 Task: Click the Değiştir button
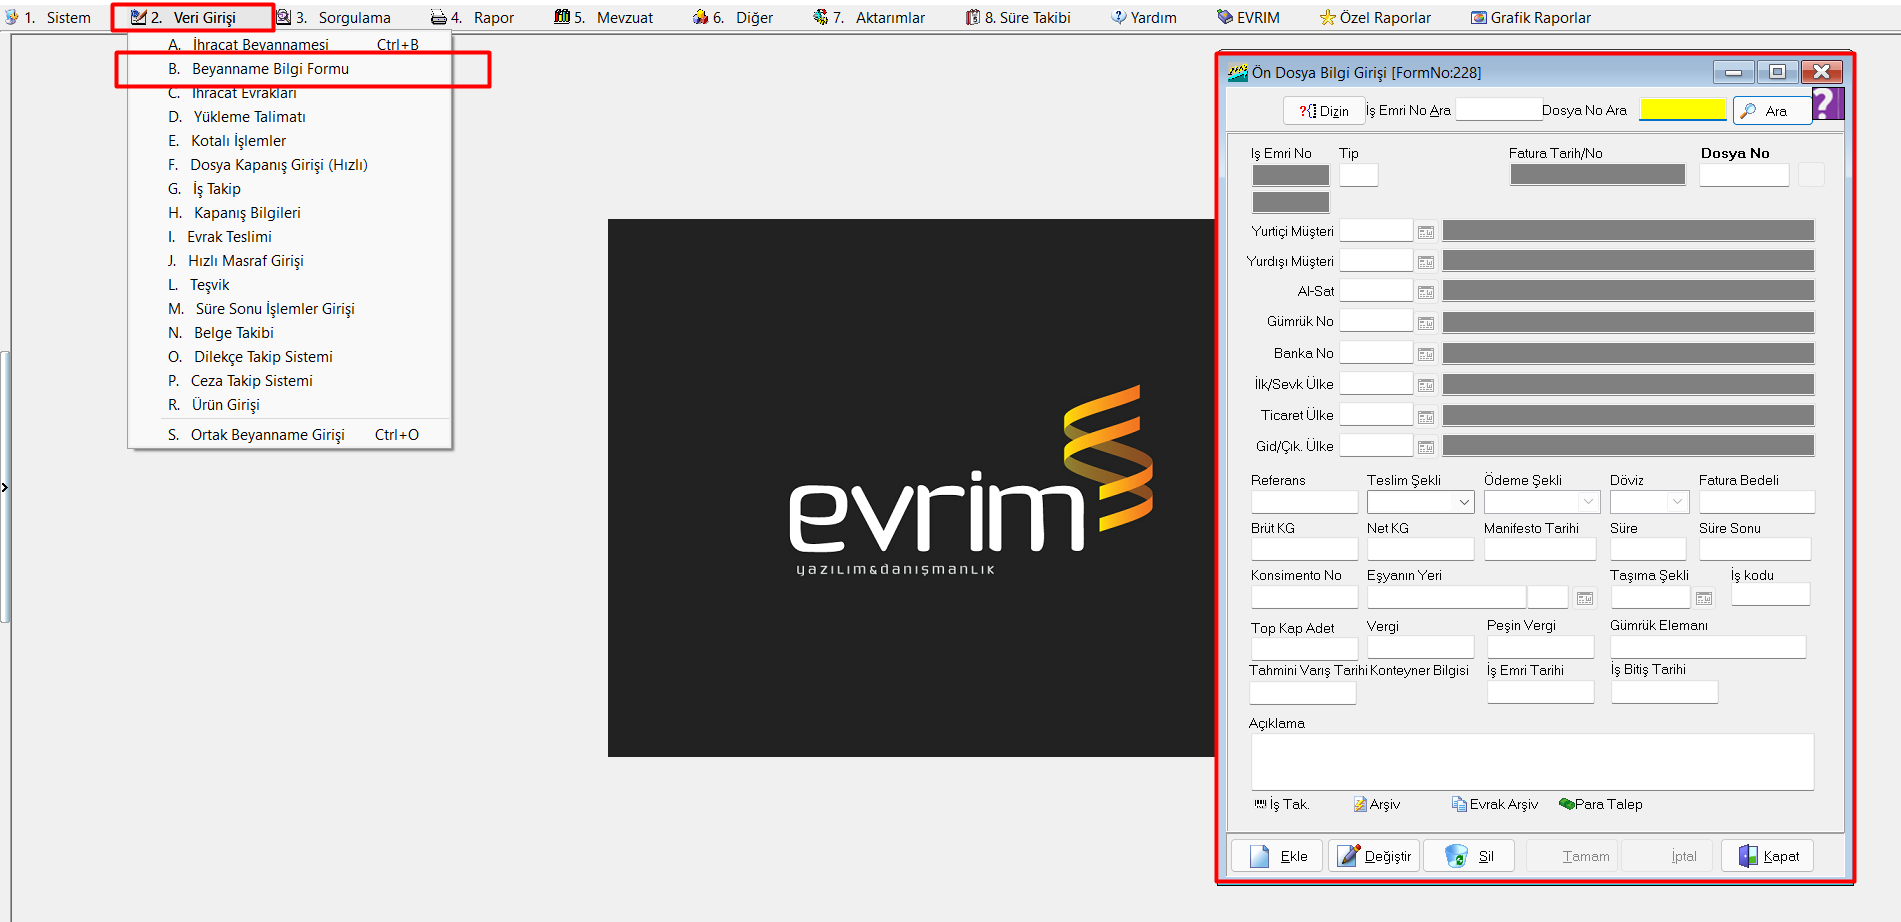tap(1374, 856)
